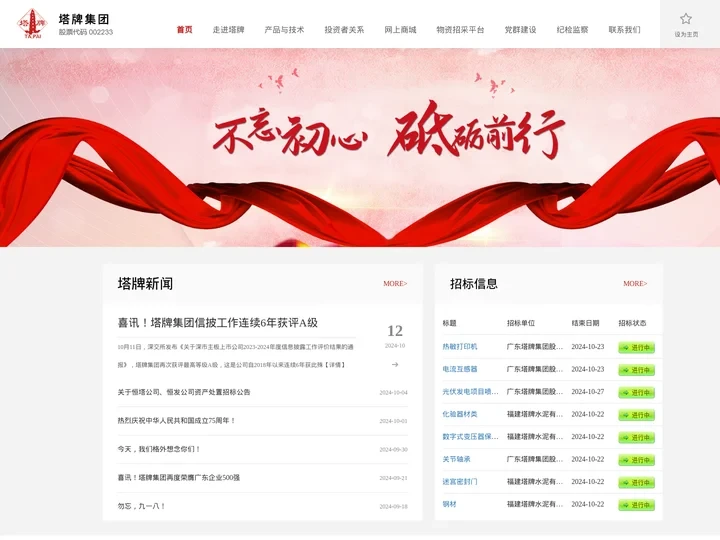Click MORE> link in 招标信息 section
Viewport: 720px width, 540px height.
(x=635, y=284)
